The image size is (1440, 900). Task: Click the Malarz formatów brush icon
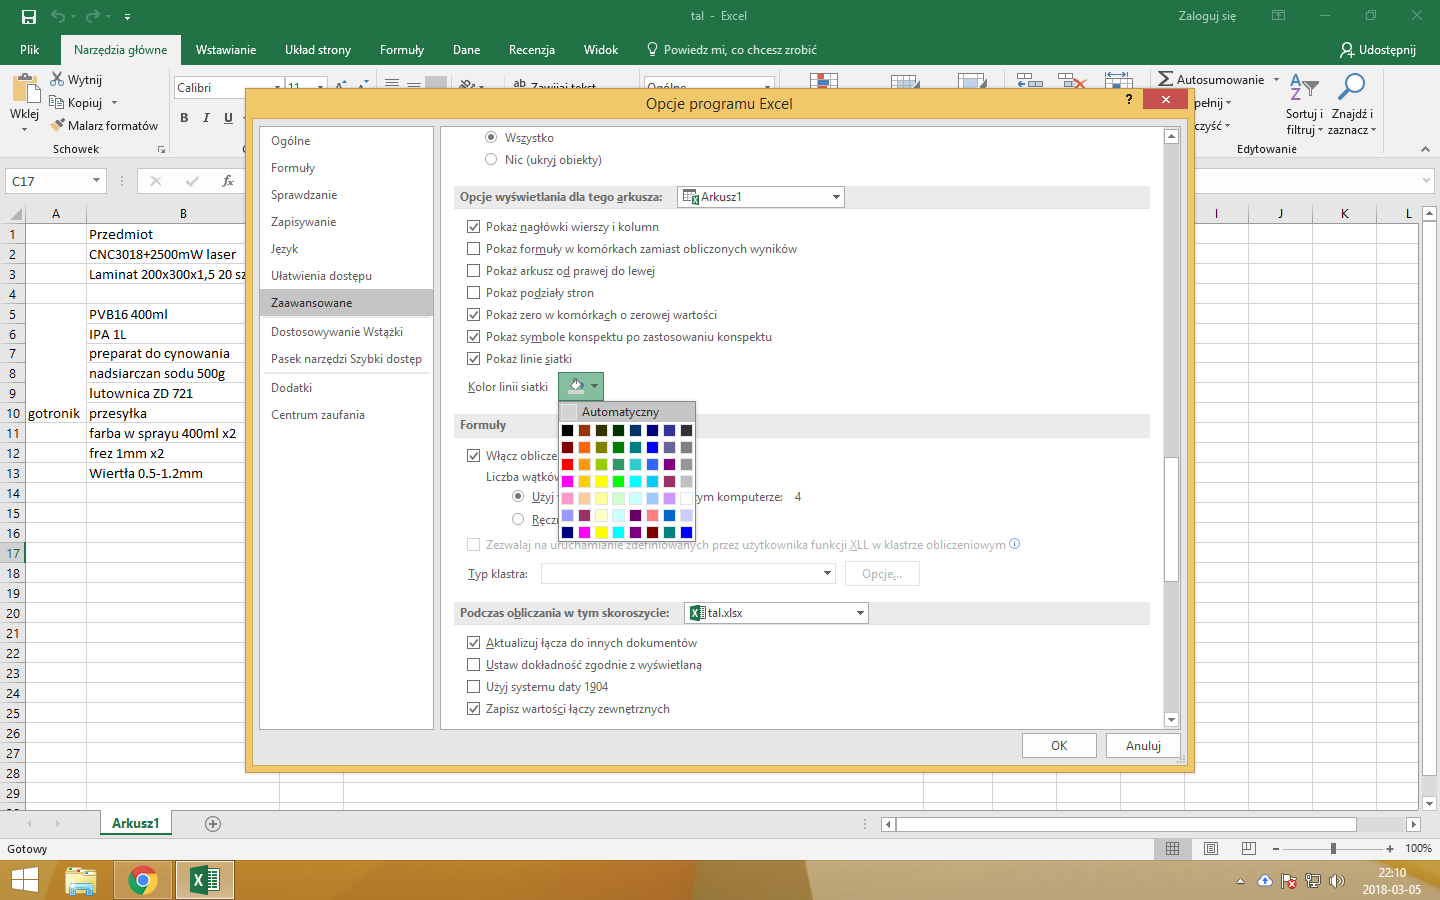[x=58, y=125]
